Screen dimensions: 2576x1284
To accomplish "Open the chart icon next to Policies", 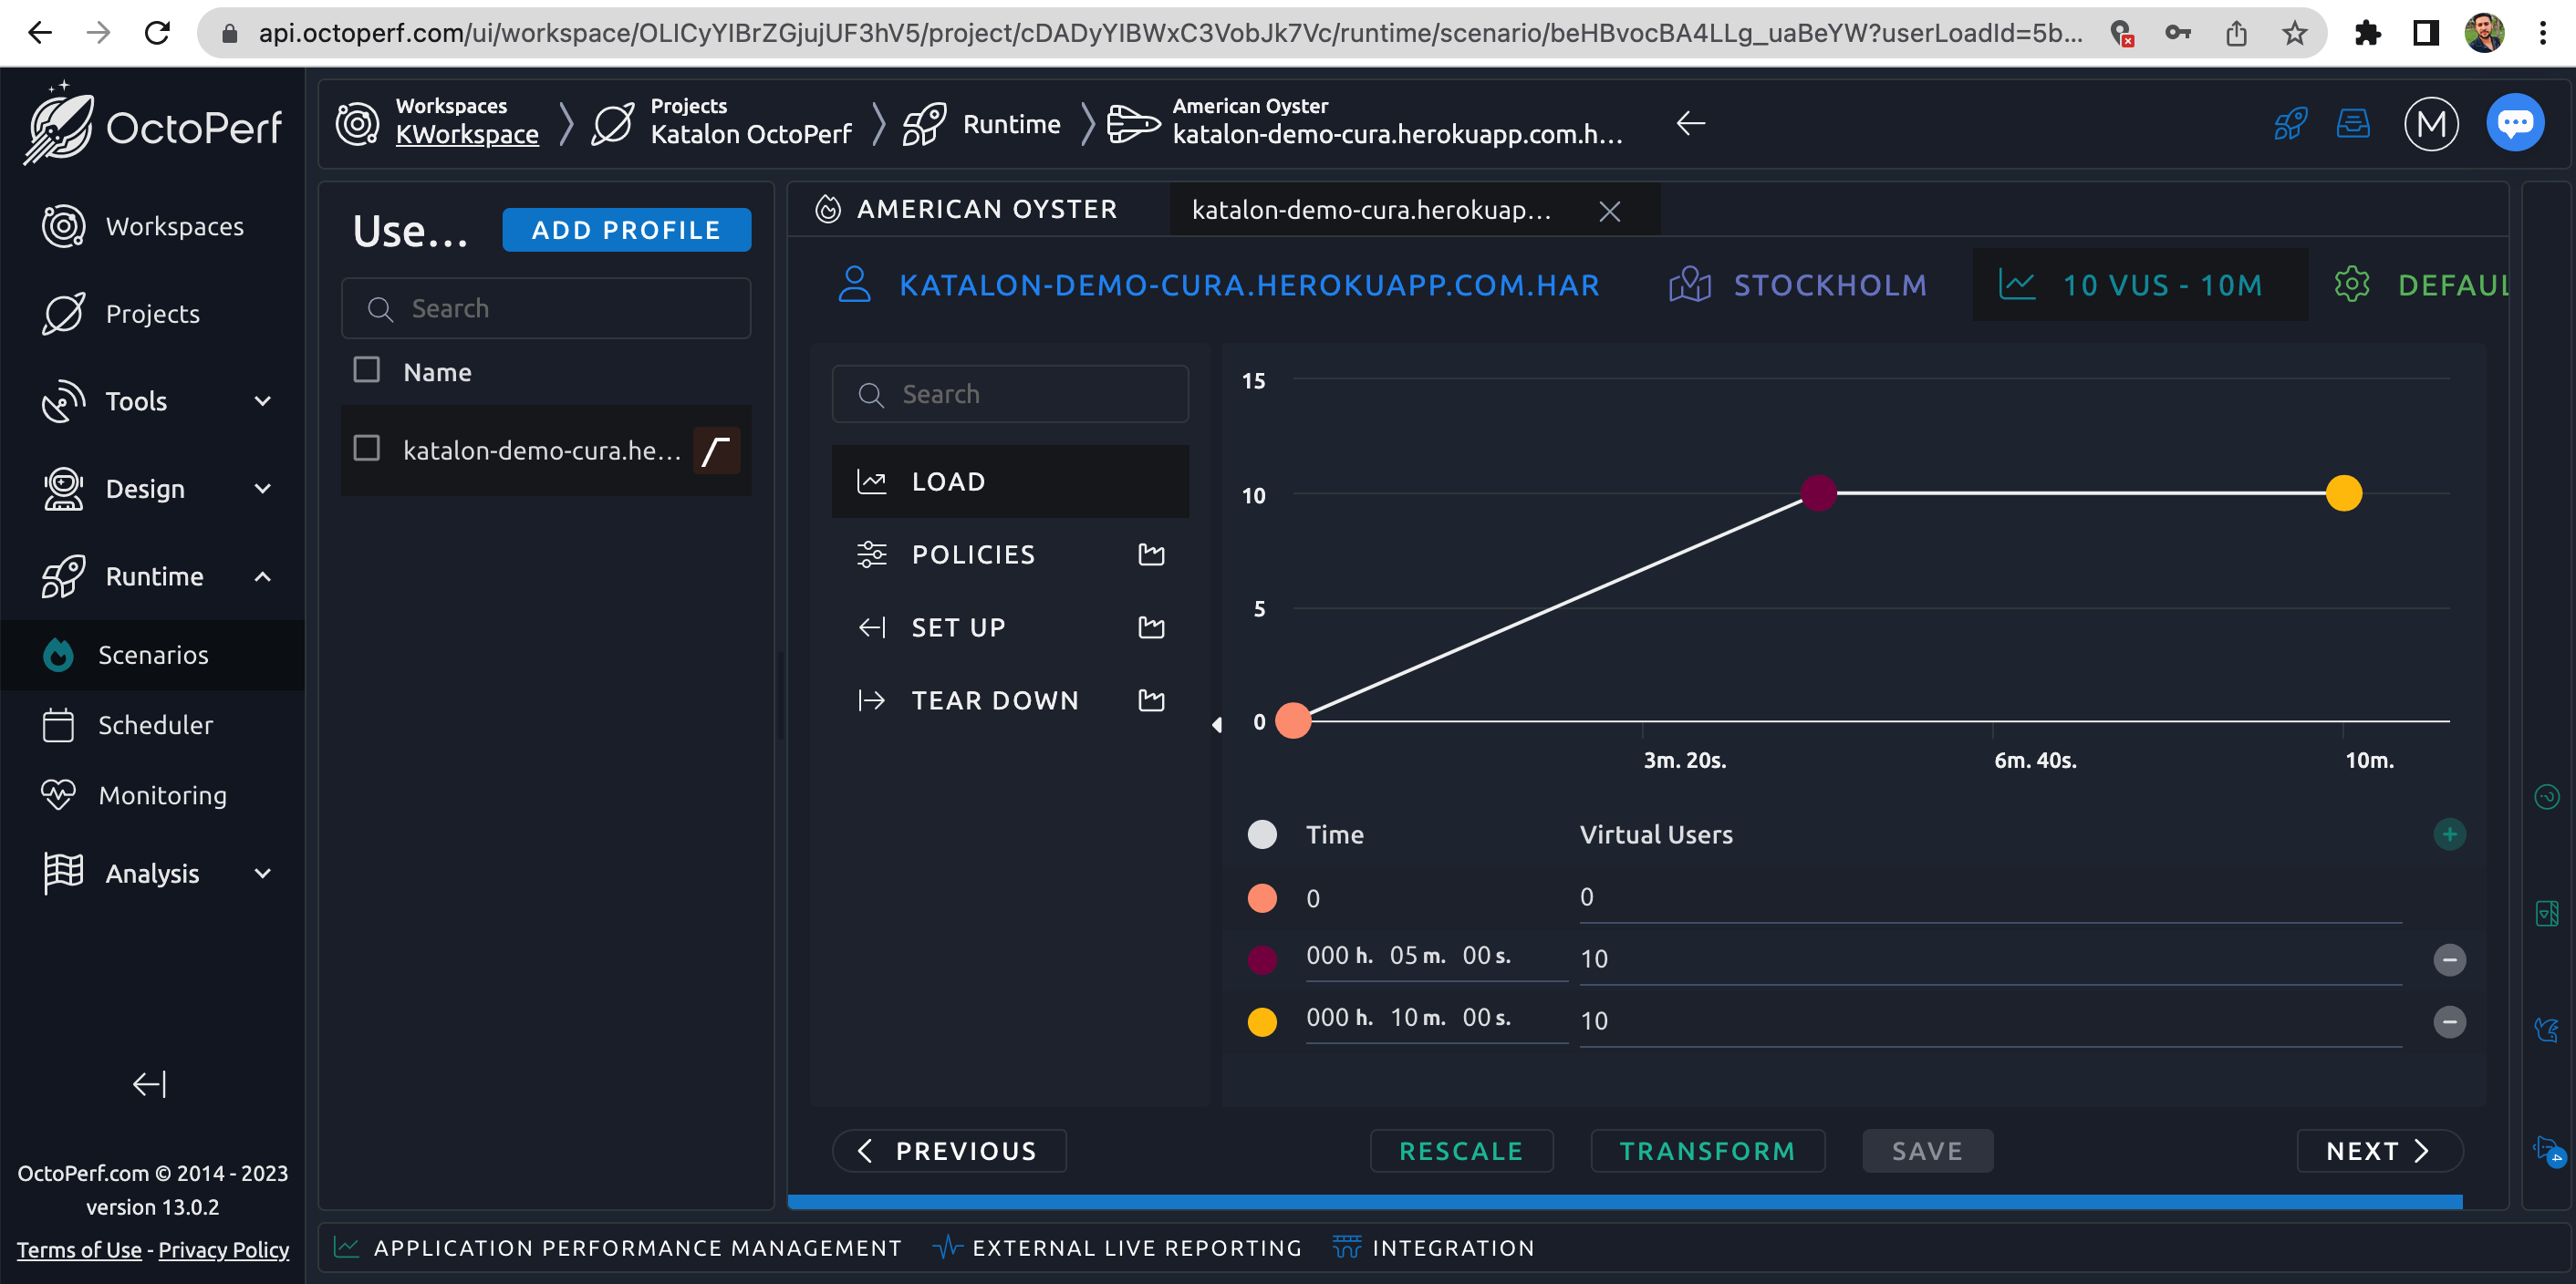I will point(1151,555).
